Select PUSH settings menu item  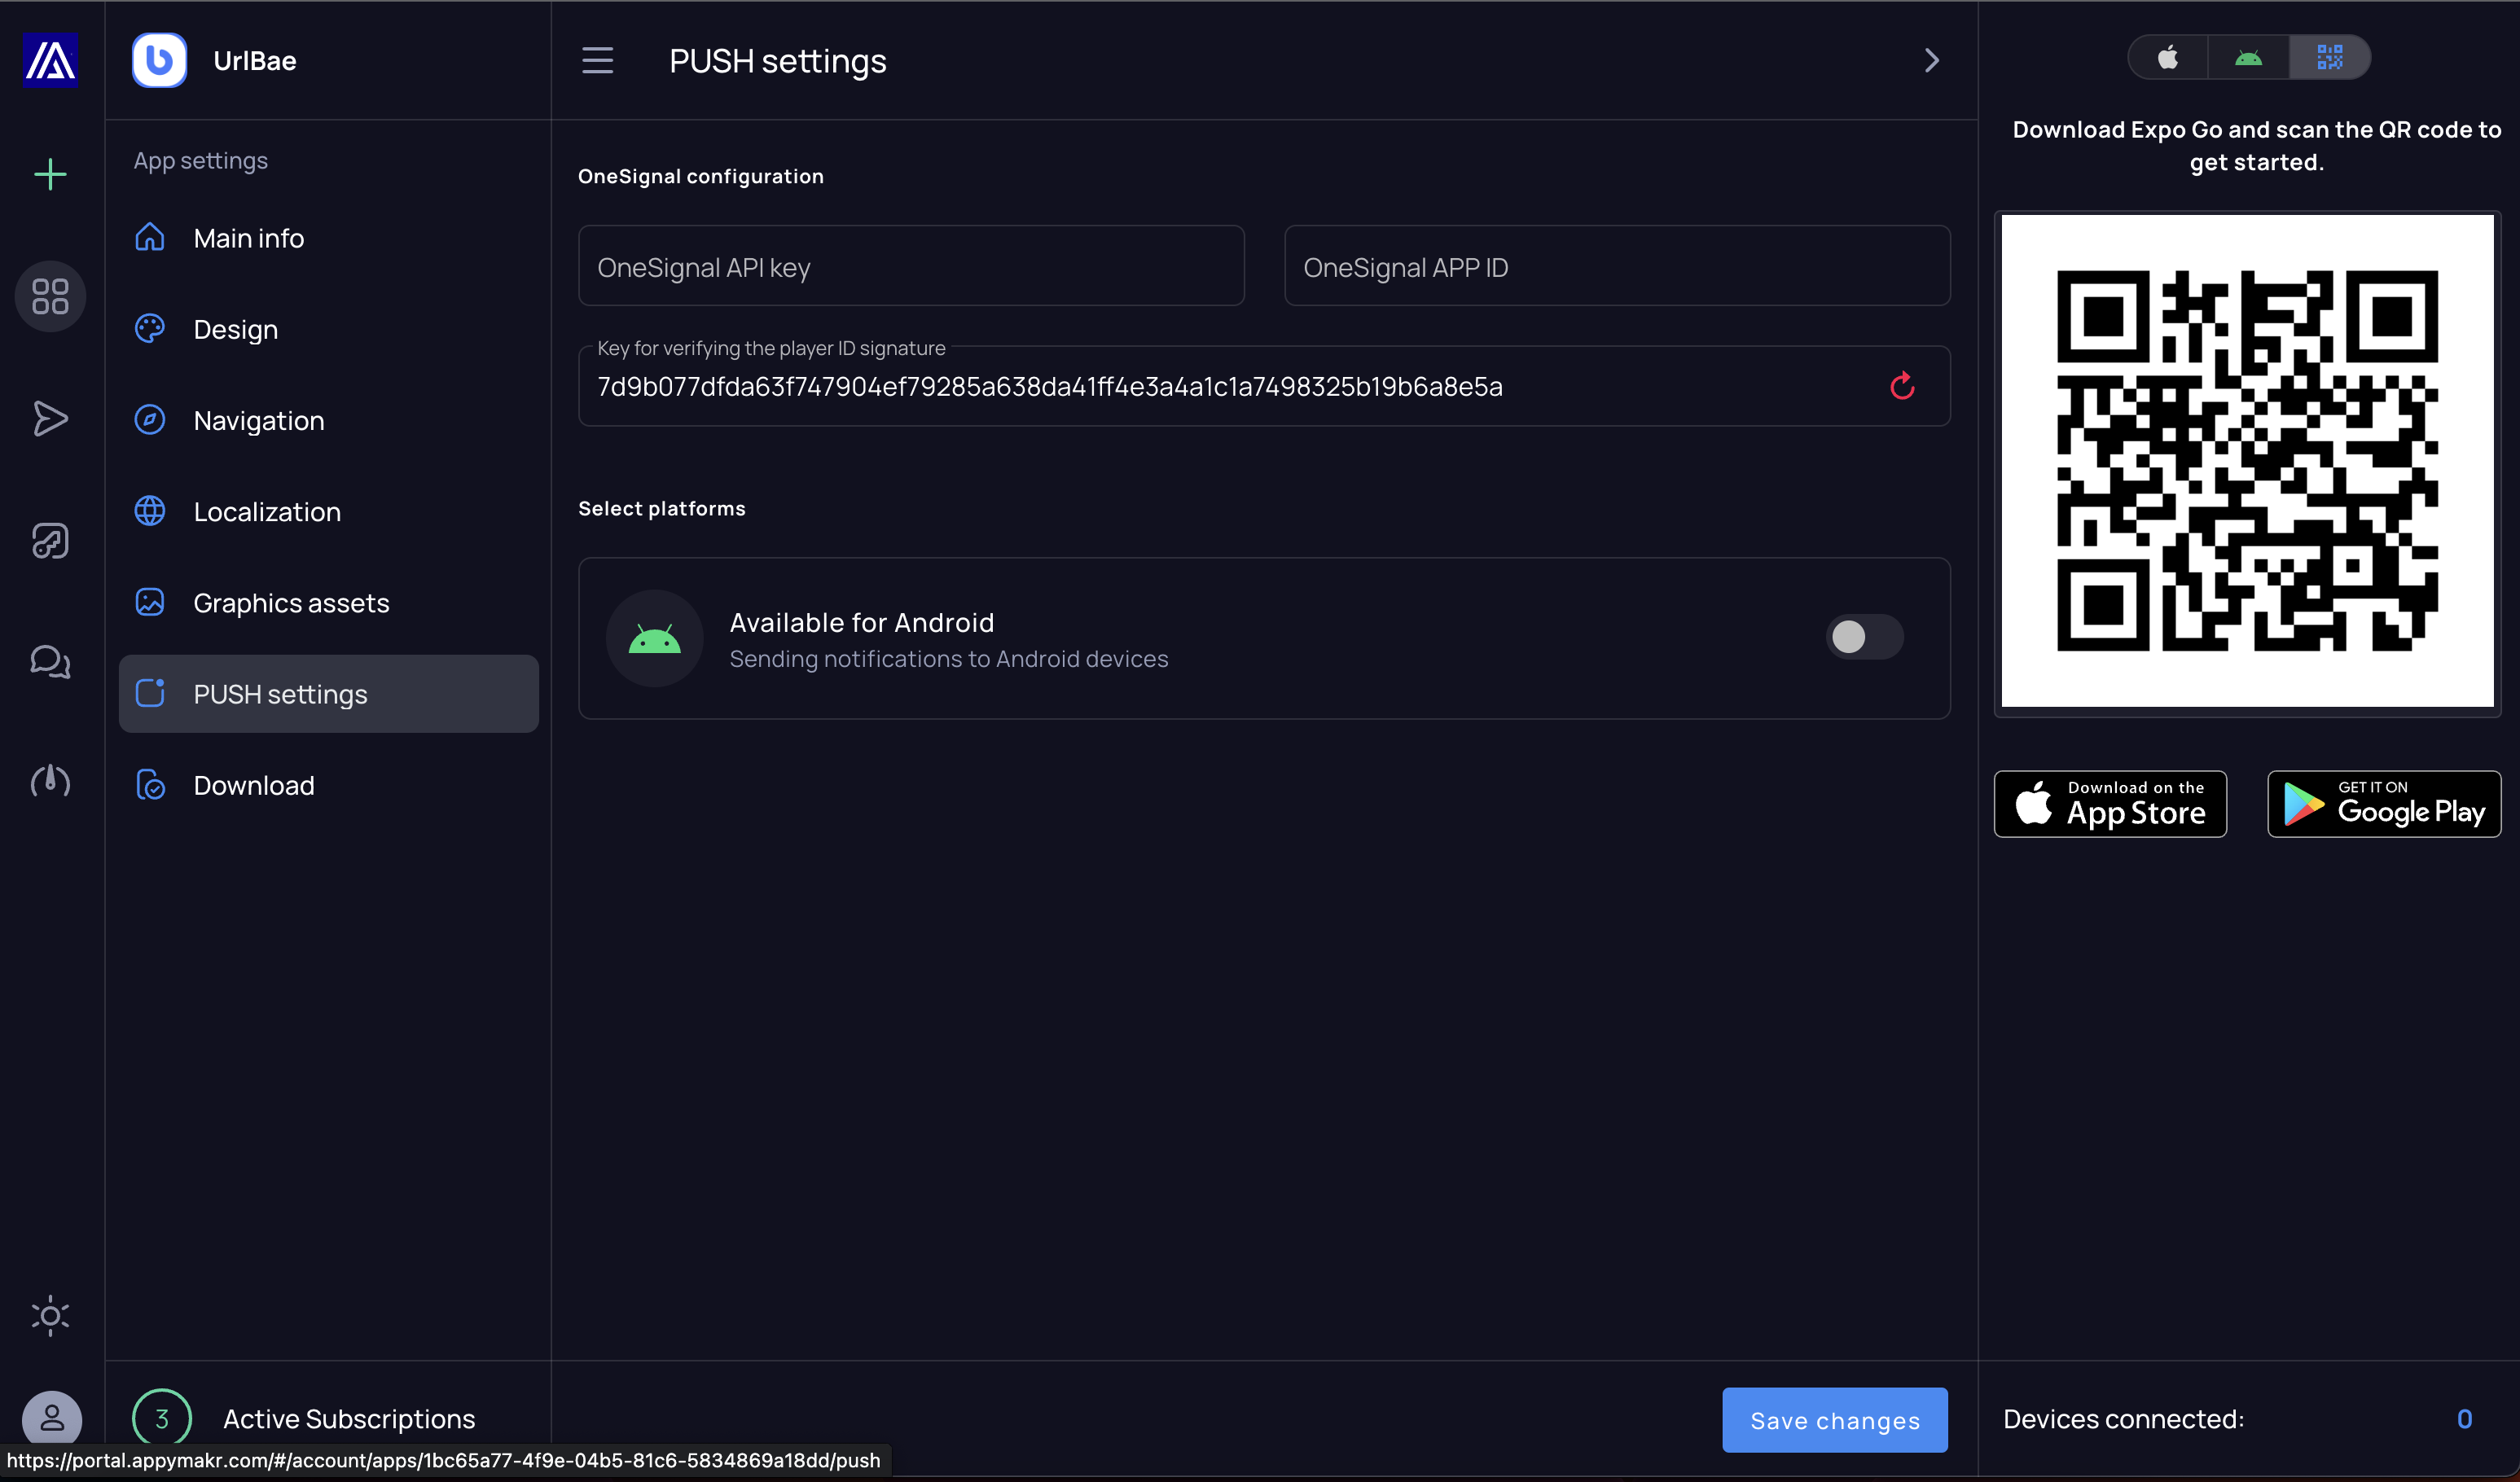[x=328, y=694]
